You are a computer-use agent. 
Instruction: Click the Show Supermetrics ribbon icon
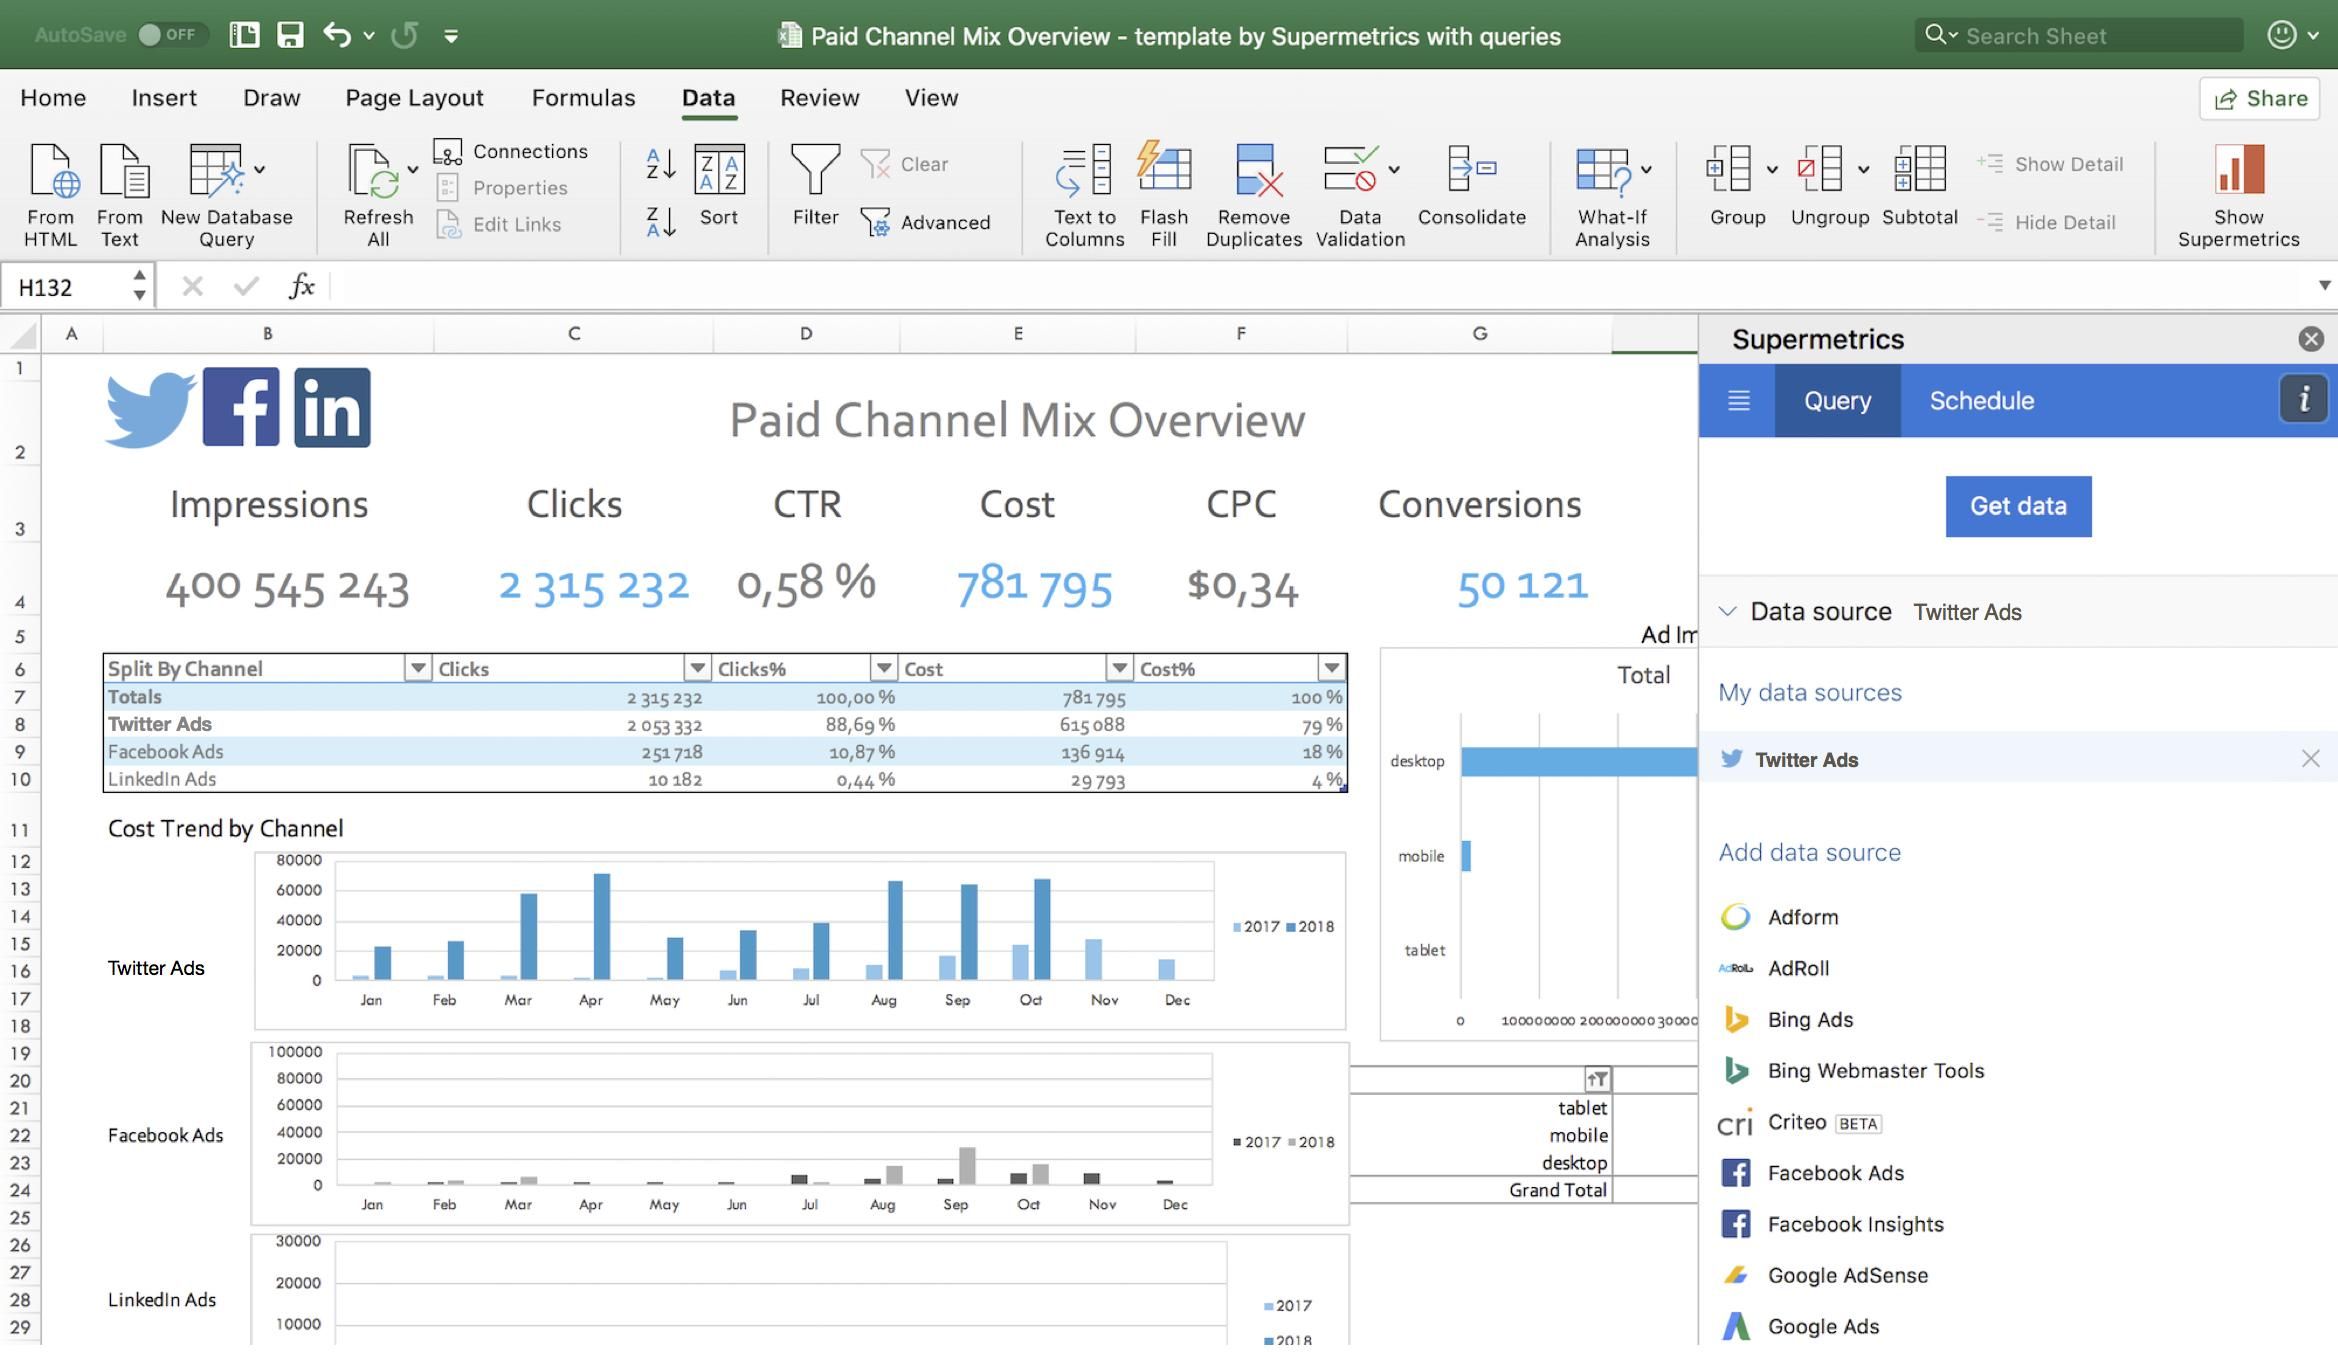[2238, 170]
